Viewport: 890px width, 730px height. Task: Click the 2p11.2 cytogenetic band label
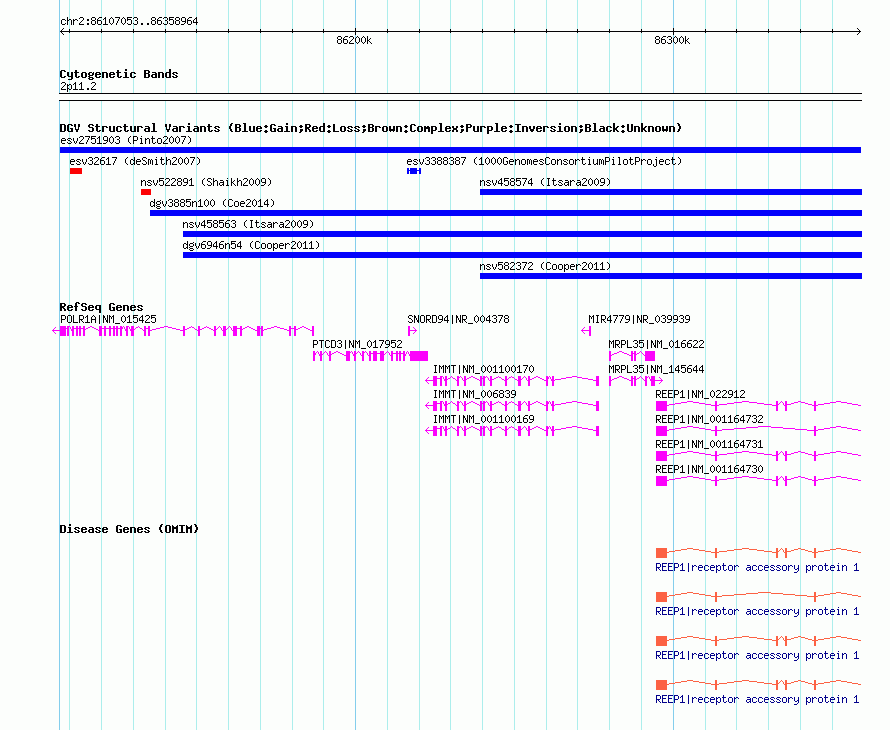click(x=78, y=86)
